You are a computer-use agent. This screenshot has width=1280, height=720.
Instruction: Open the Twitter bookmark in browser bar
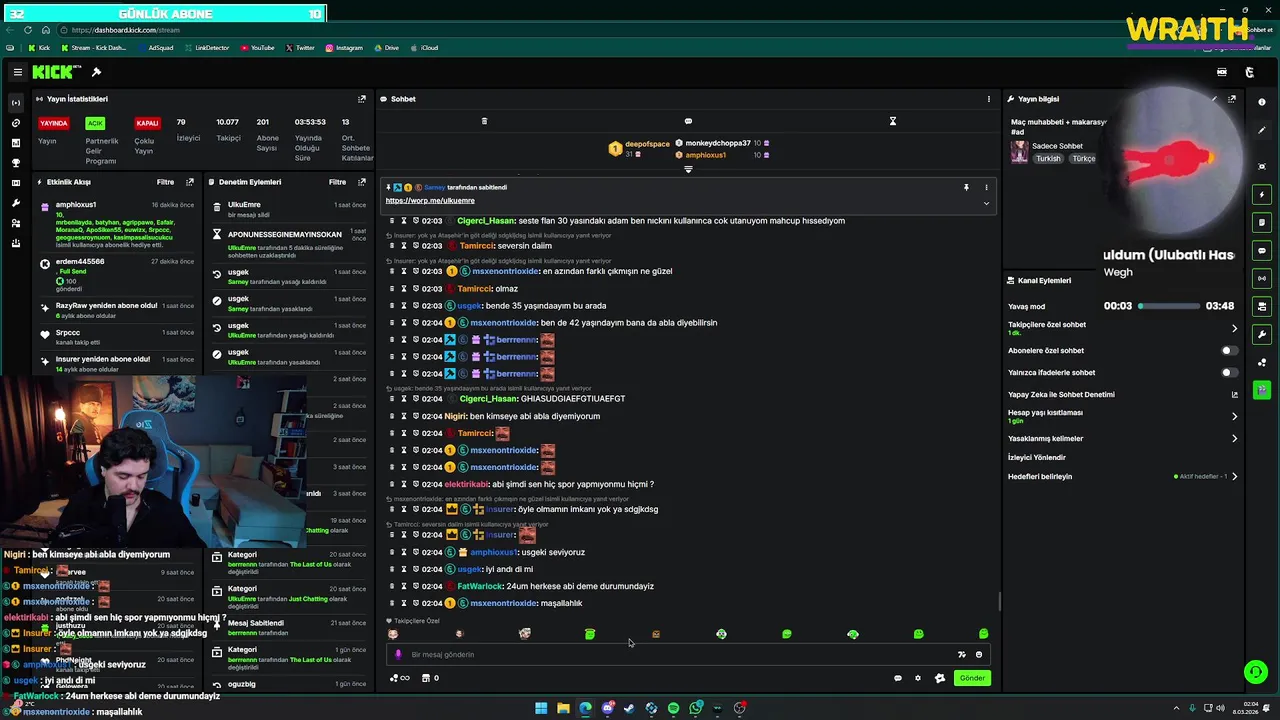(x=300, y=48)
